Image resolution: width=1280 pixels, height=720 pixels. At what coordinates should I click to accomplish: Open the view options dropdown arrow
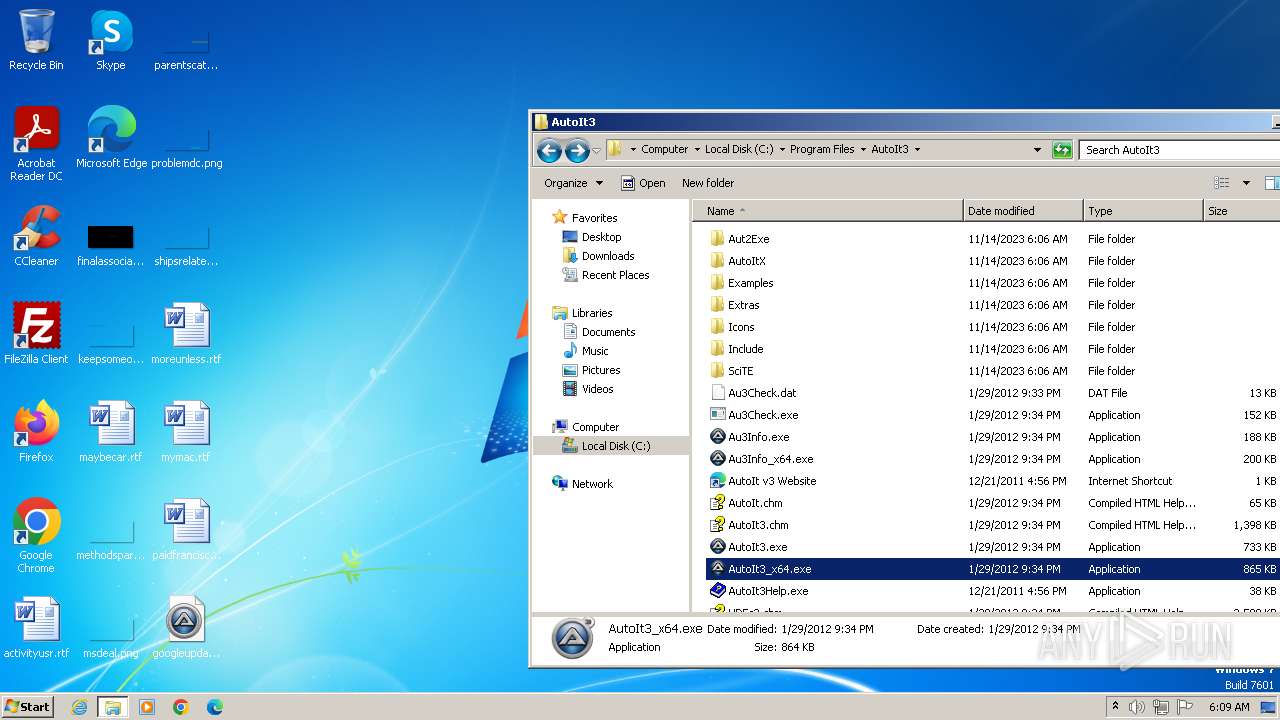coord(1246,183)
